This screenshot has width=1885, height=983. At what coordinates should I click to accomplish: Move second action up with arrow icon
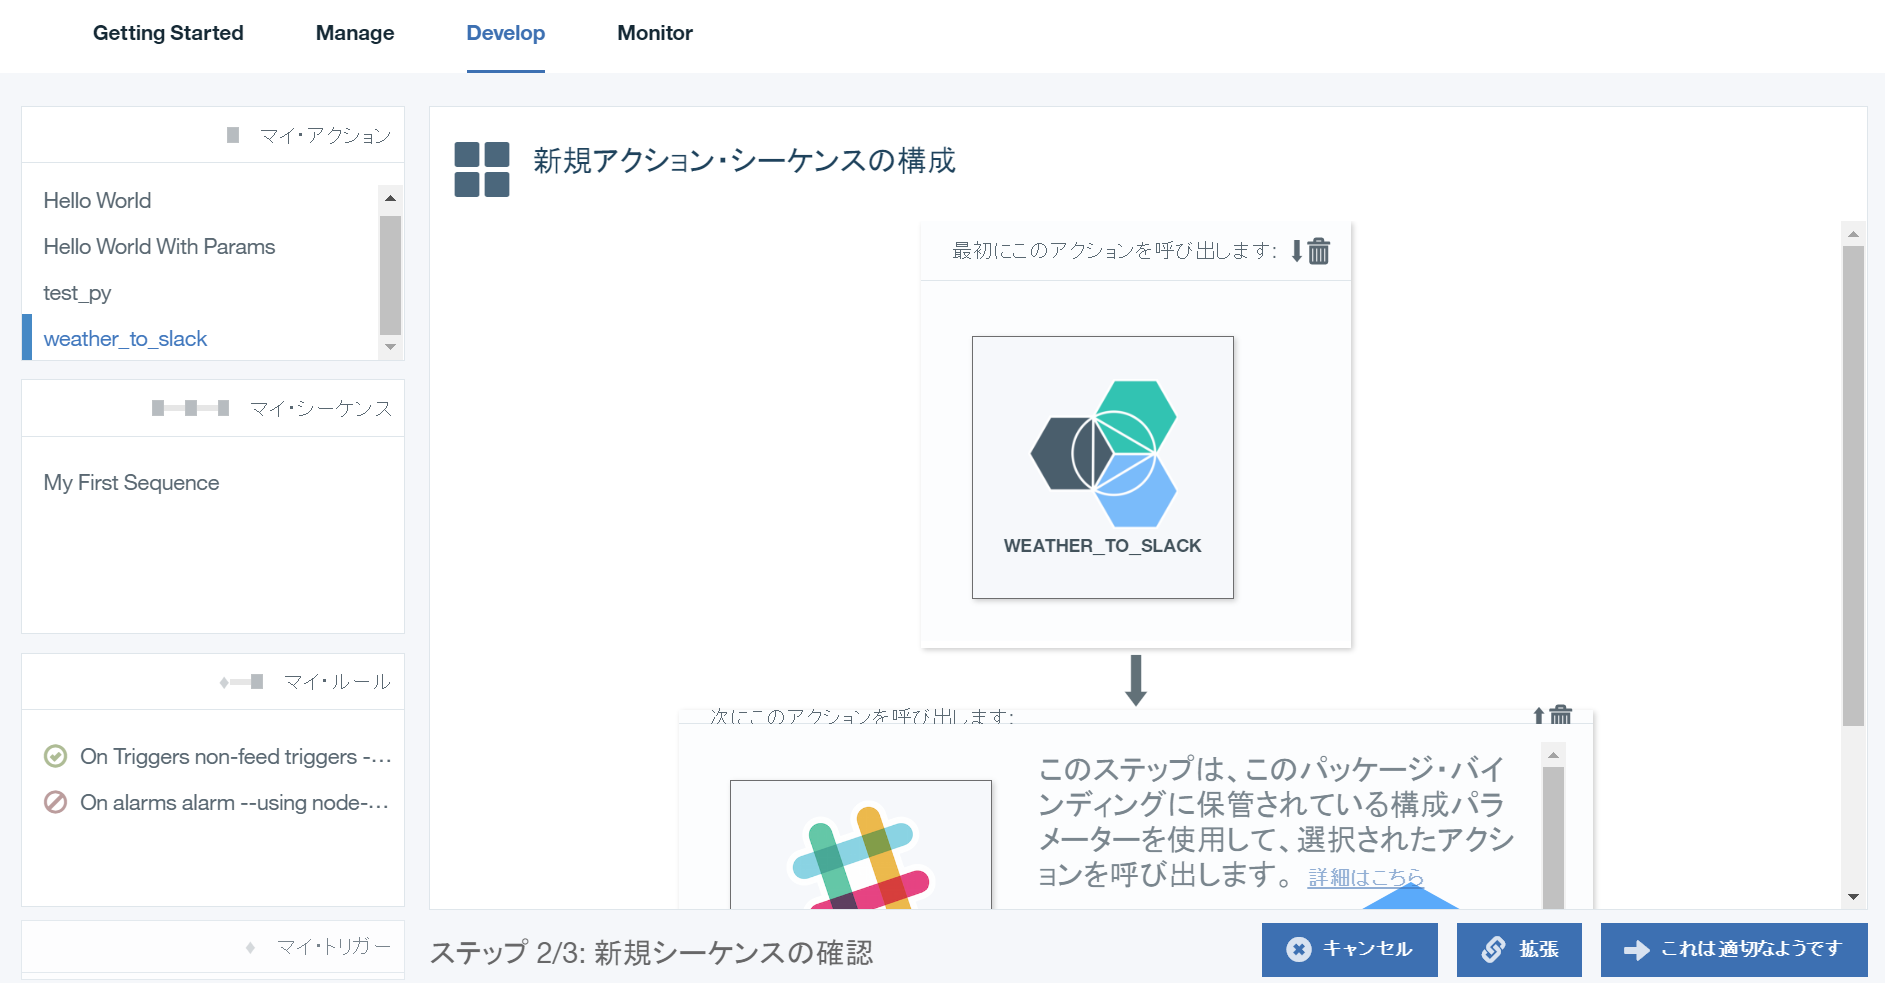(x=1538, y=715)
